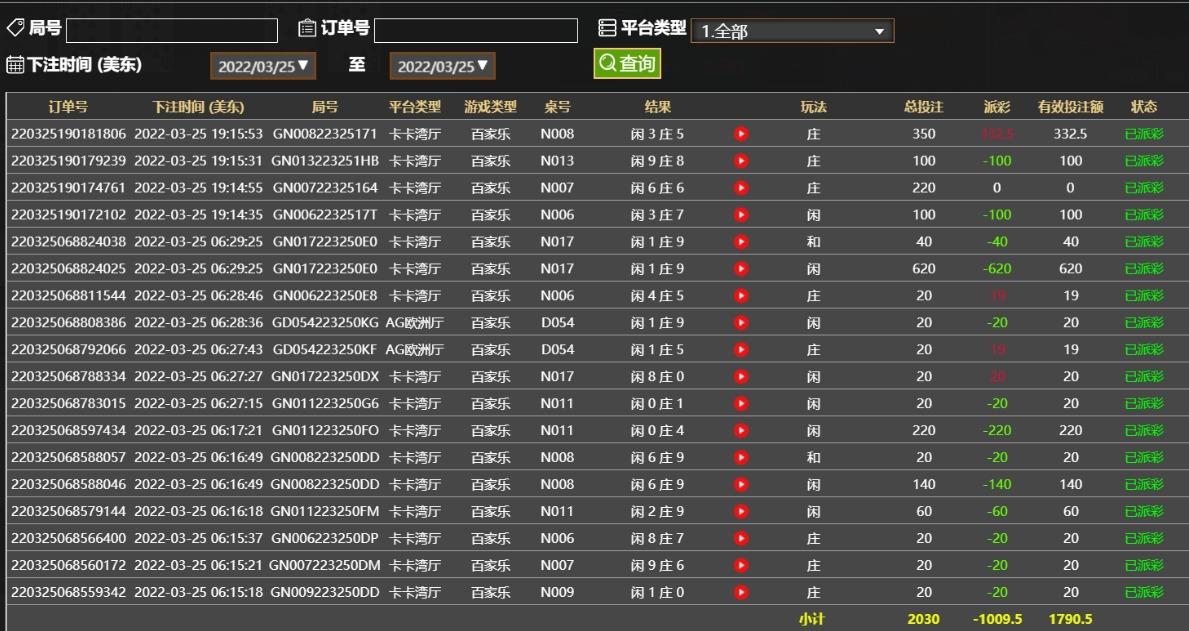Image resolution: width=1189 pixels, height=631 pixels.
Task: Click into the 订单号 input field
Action: [x=476, y=31]
